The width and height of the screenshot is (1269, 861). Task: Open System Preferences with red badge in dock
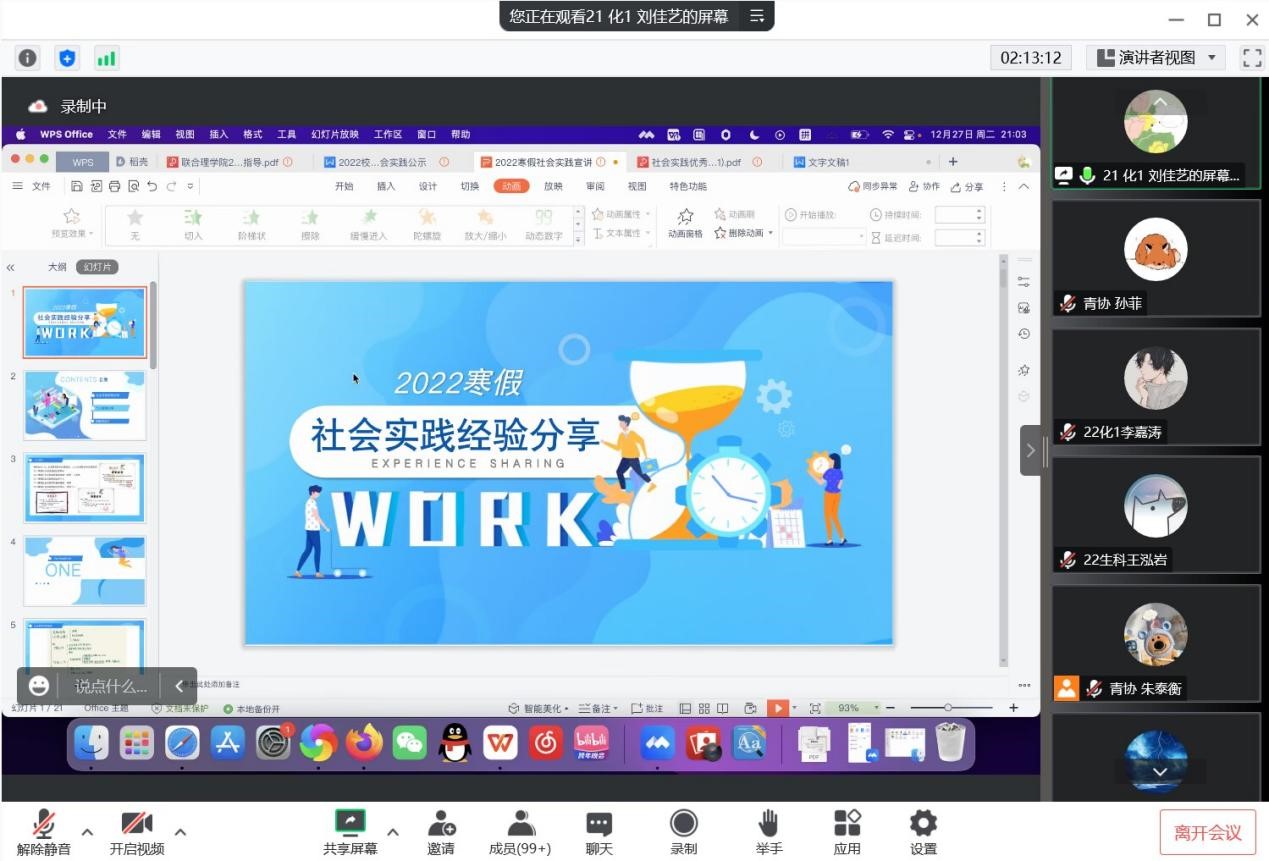click(x=273, y=743)
